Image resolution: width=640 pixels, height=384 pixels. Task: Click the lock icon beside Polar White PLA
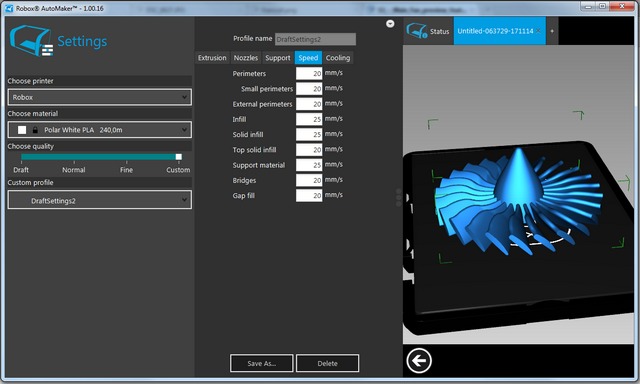(35, 130)
